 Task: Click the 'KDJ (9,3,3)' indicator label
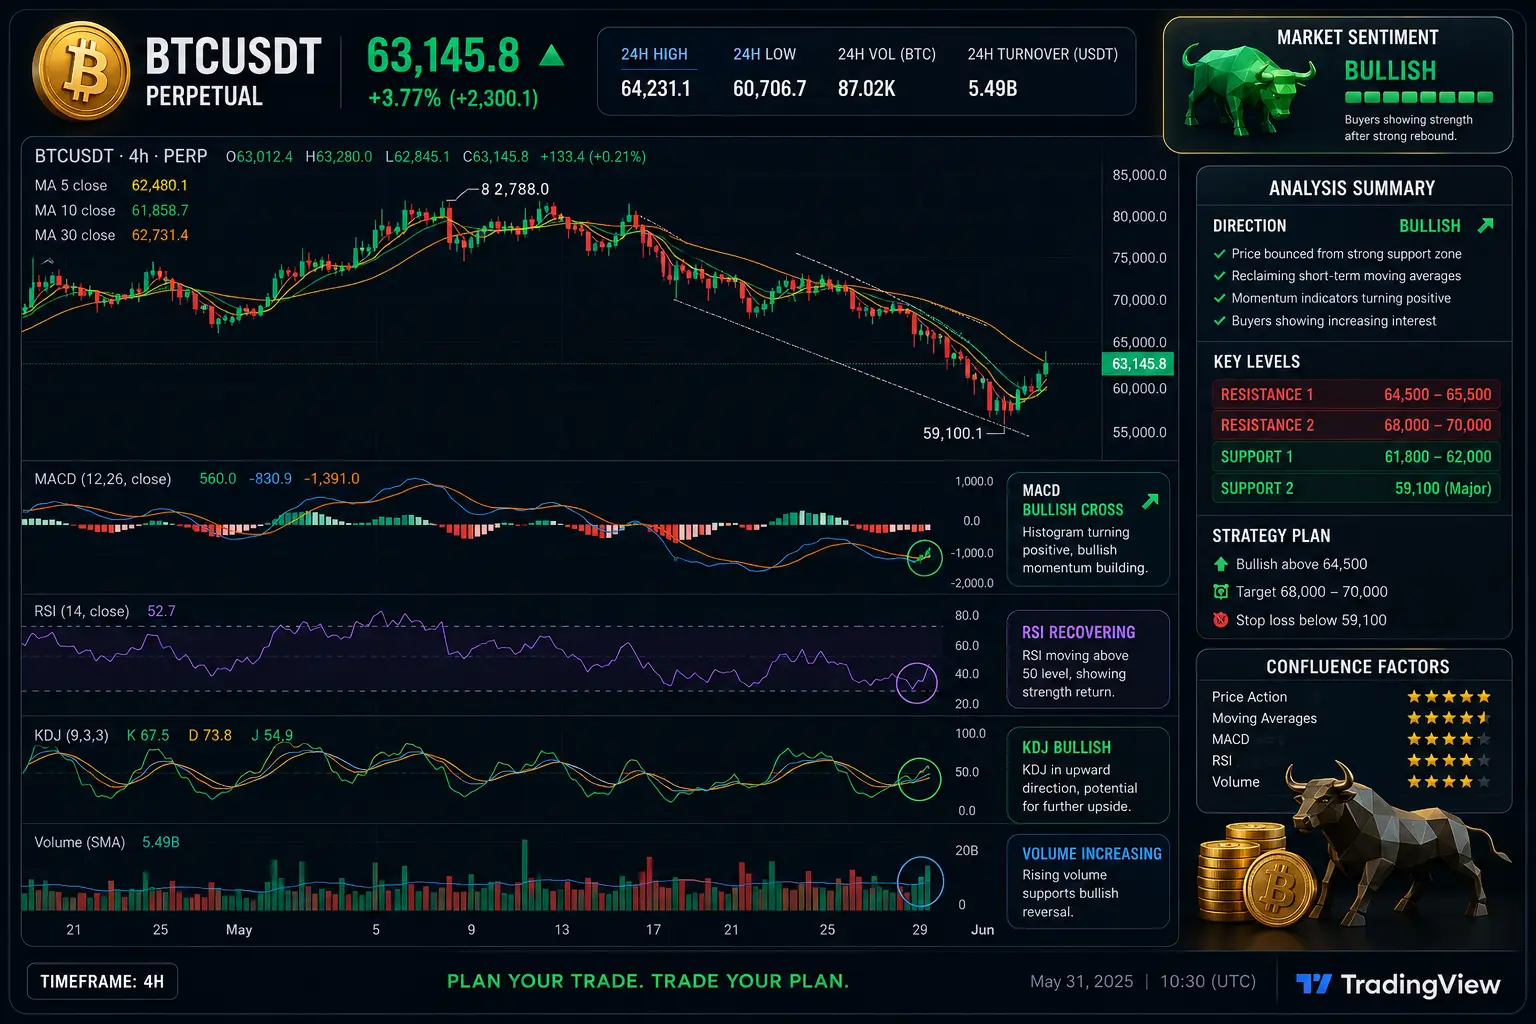point(71,736)
